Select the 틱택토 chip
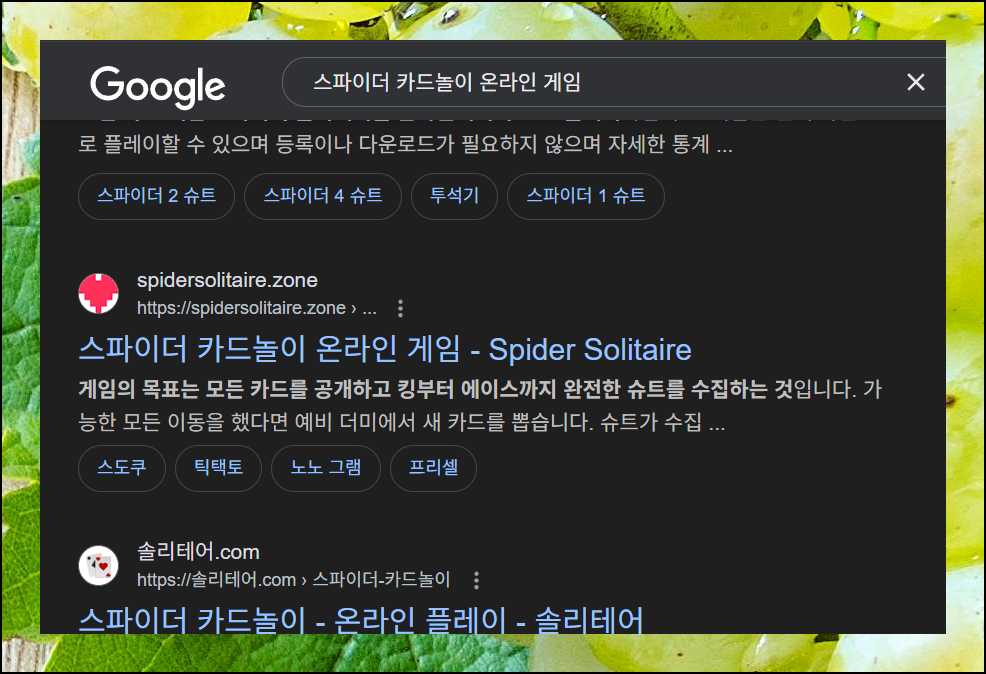Viewport: 986px width, 674px height. [x=218, y=468]
